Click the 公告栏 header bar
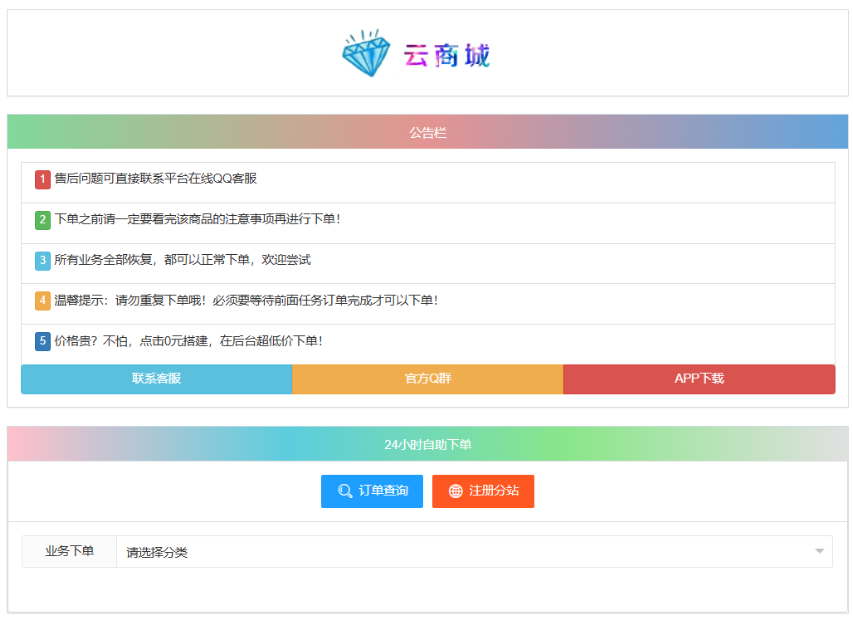The width and height of the screenshot is (853, 623). coord(426,130)
